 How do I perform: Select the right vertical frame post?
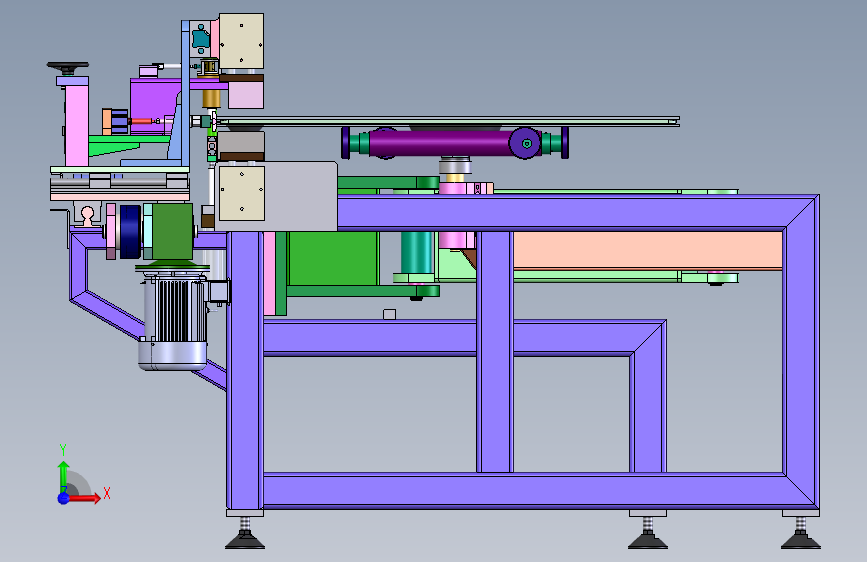tap(801, 352)
